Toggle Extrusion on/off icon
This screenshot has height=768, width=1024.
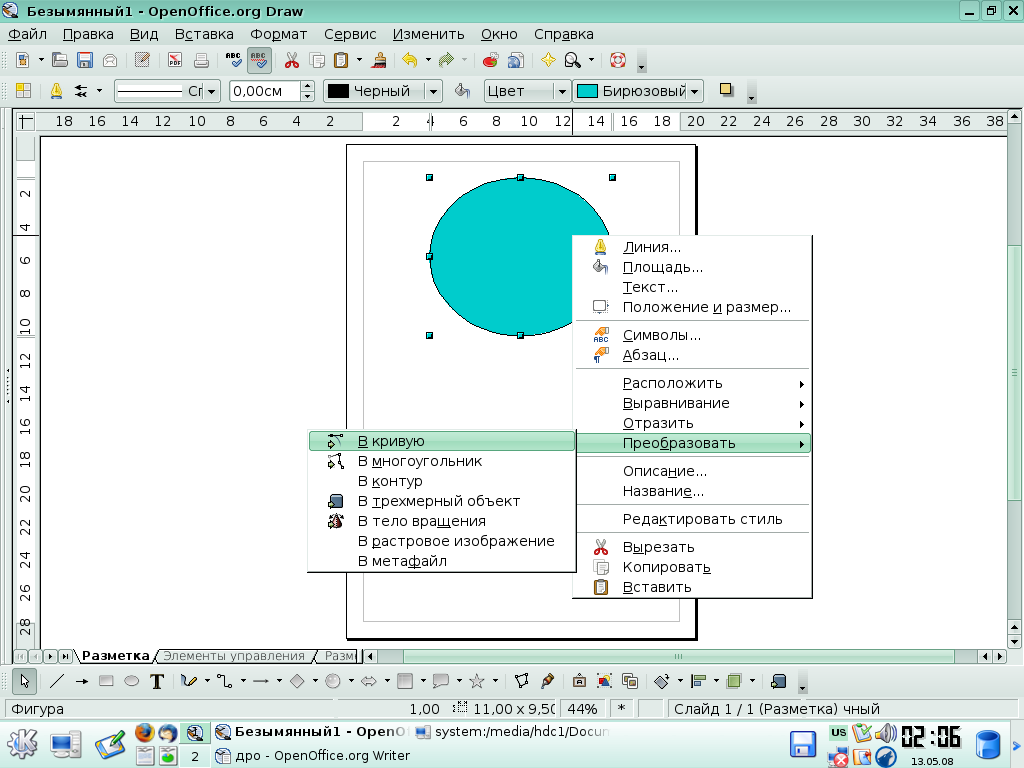pyautogui.click(x=778, y=681)
